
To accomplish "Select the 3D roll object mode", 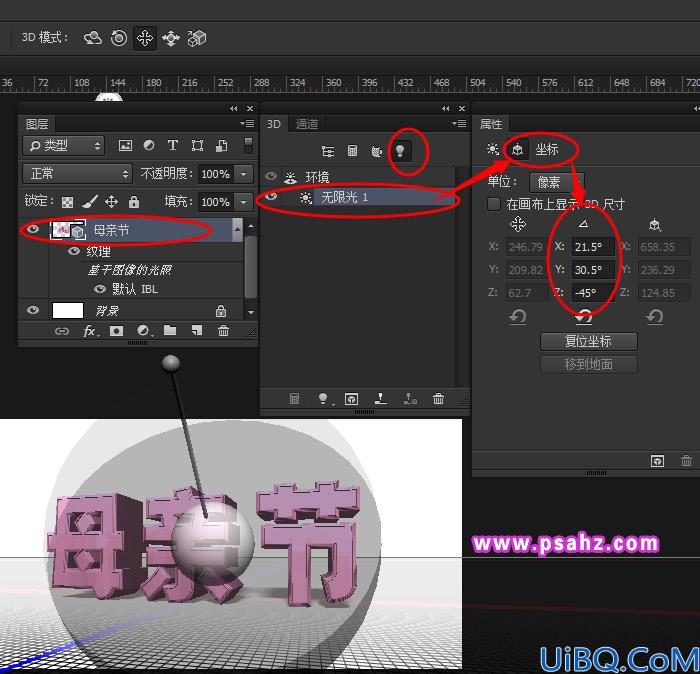I will 119,38.
